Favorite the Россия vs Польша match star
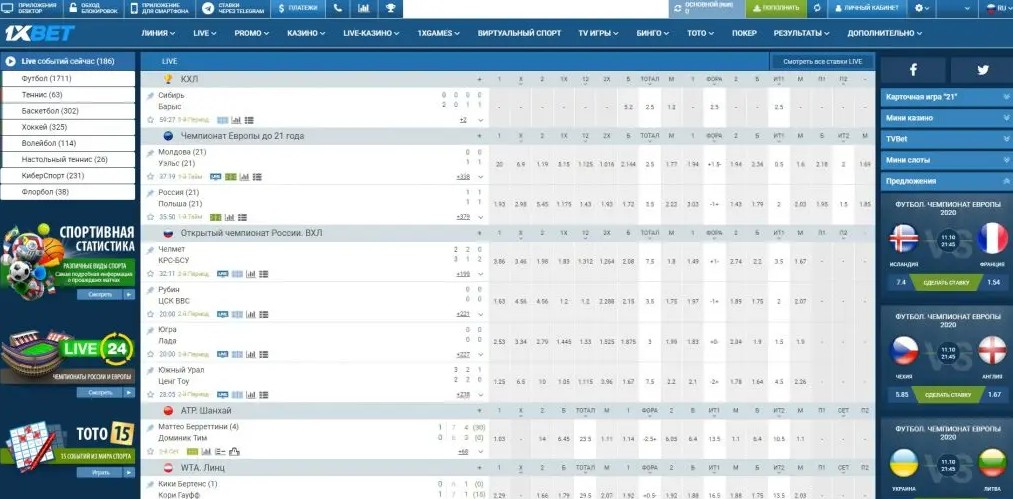This screenshot has width=1013, height=499. (151, 217)
